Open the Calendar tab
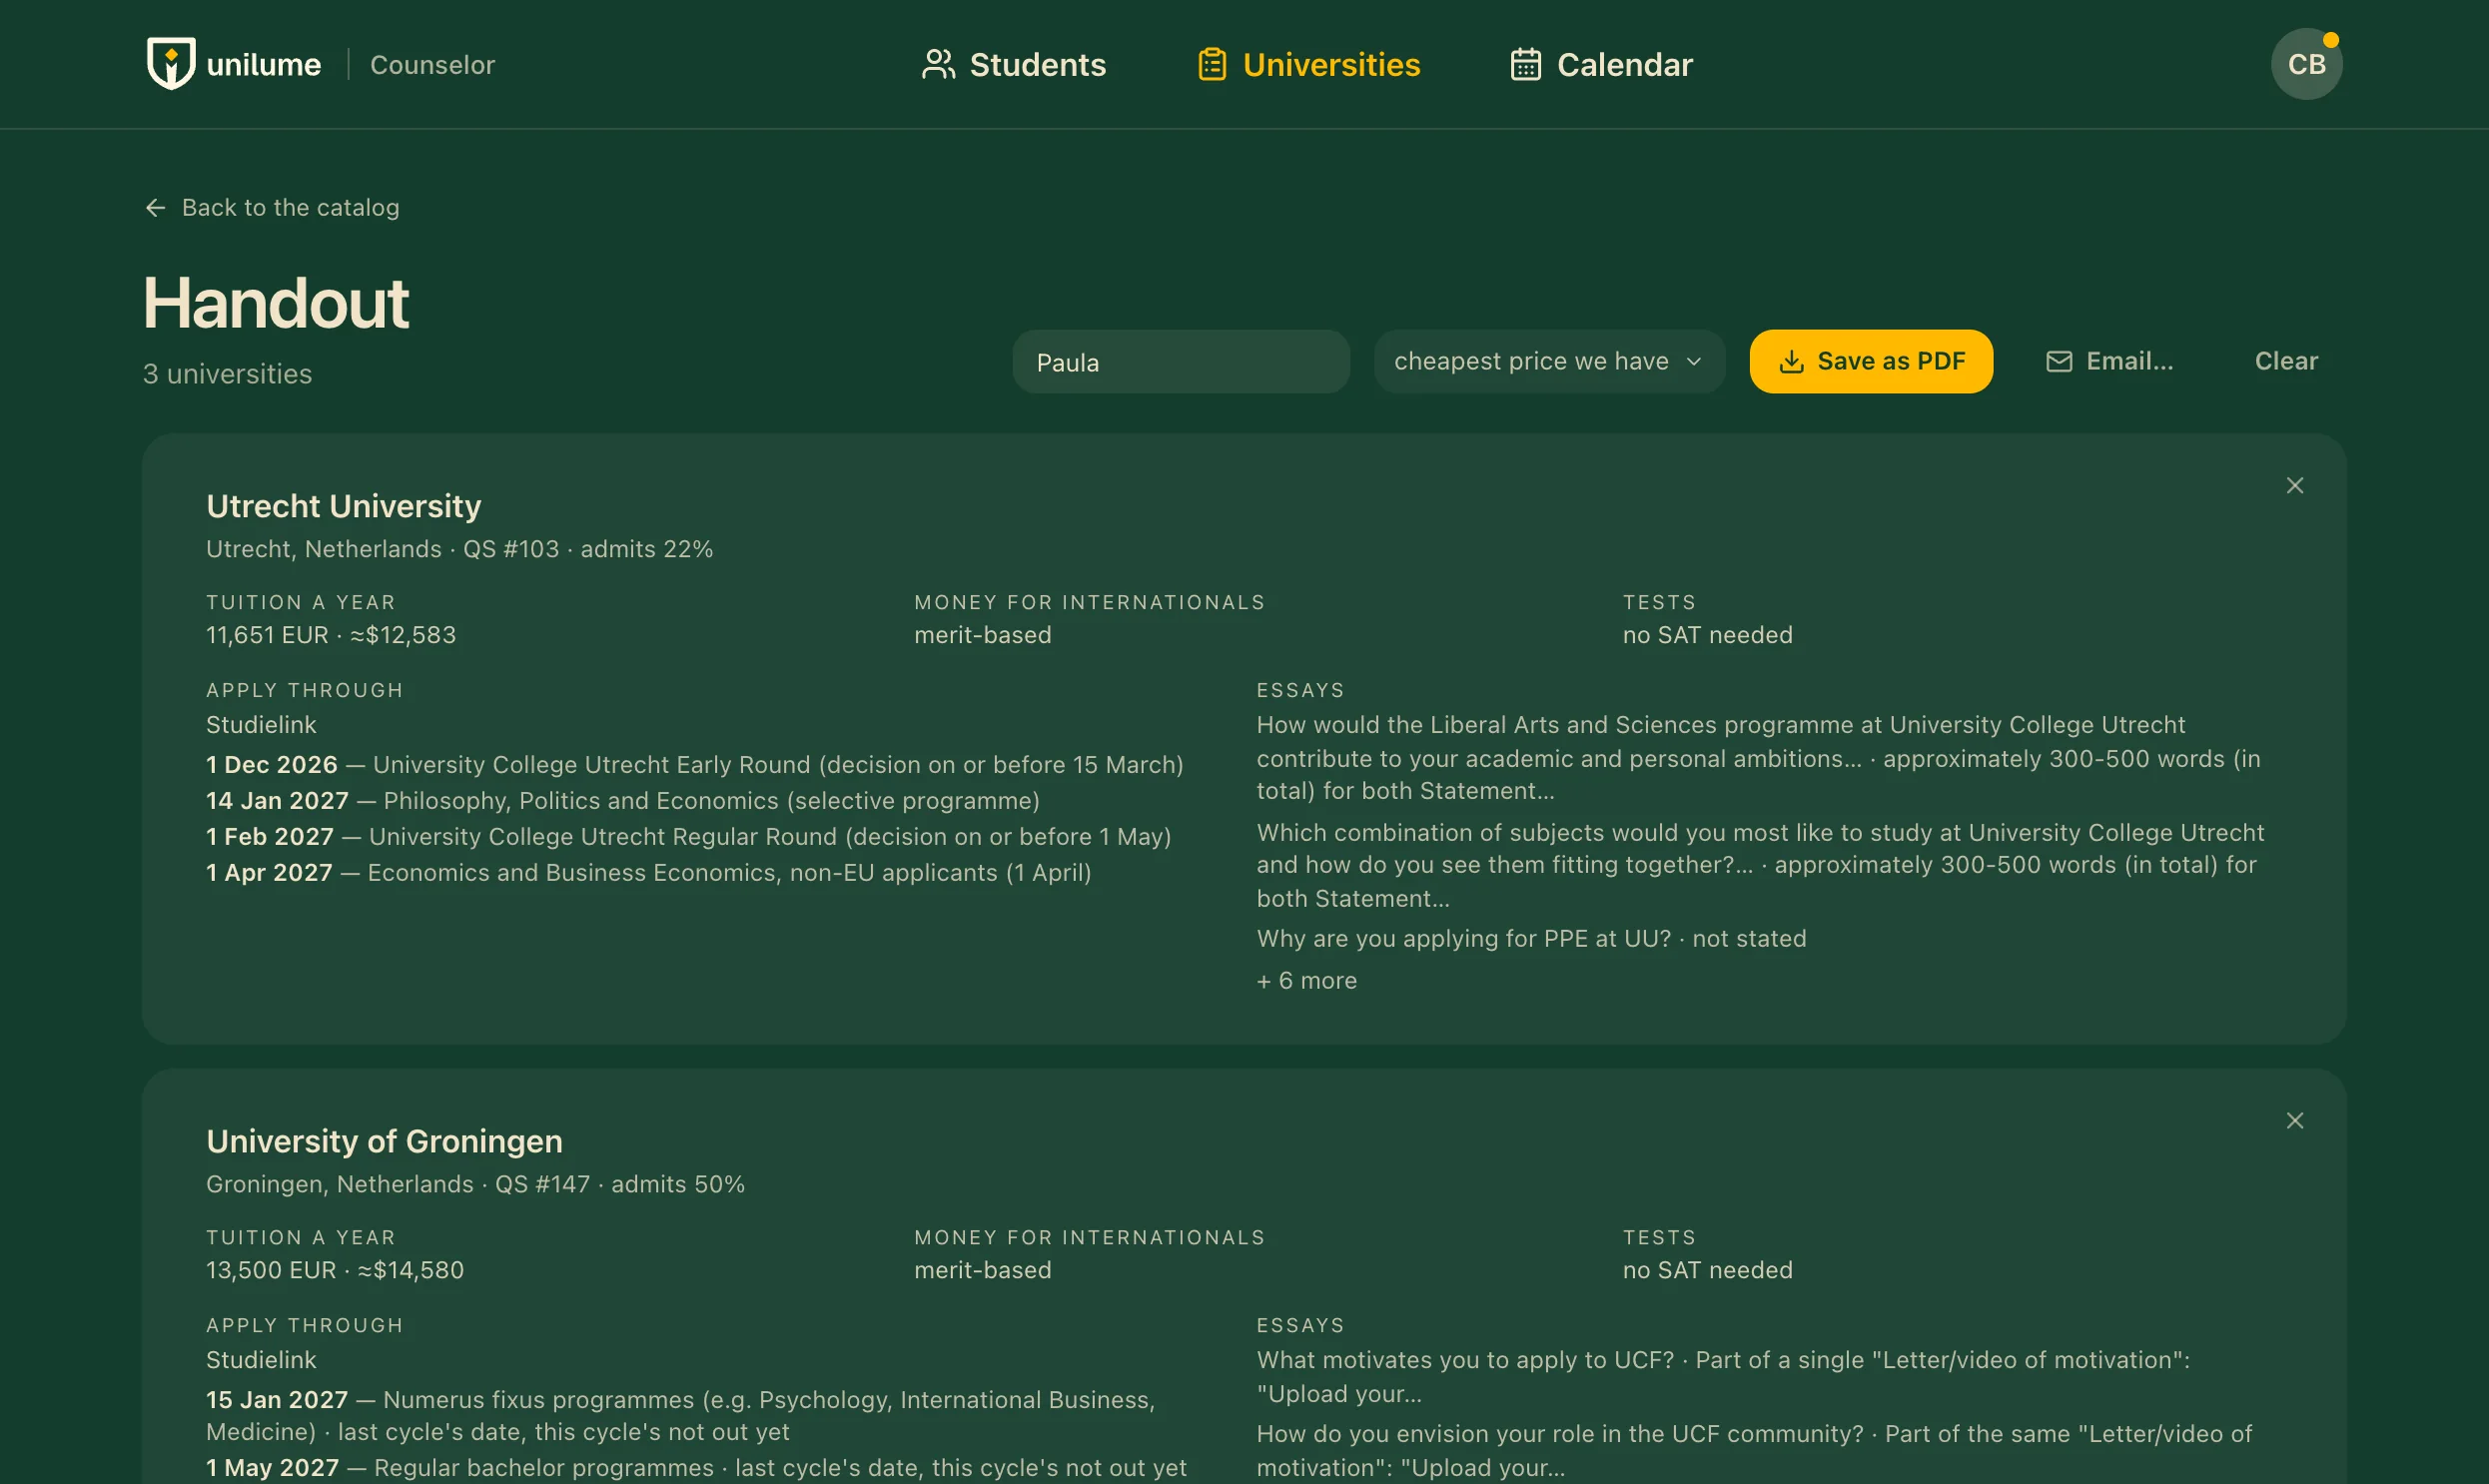This screenshot has width=2489, height=1484. (1600, 64)
